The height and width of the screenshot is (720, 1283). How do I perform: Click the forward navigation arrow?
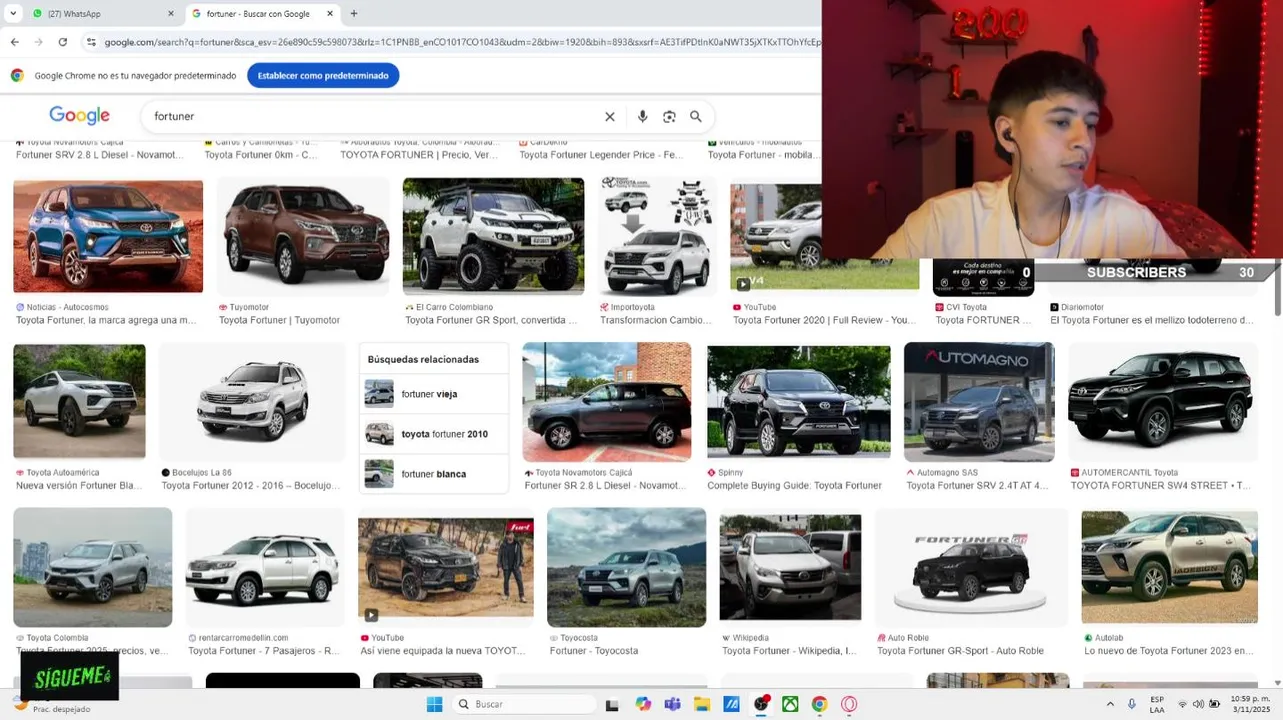pos(38,42)
